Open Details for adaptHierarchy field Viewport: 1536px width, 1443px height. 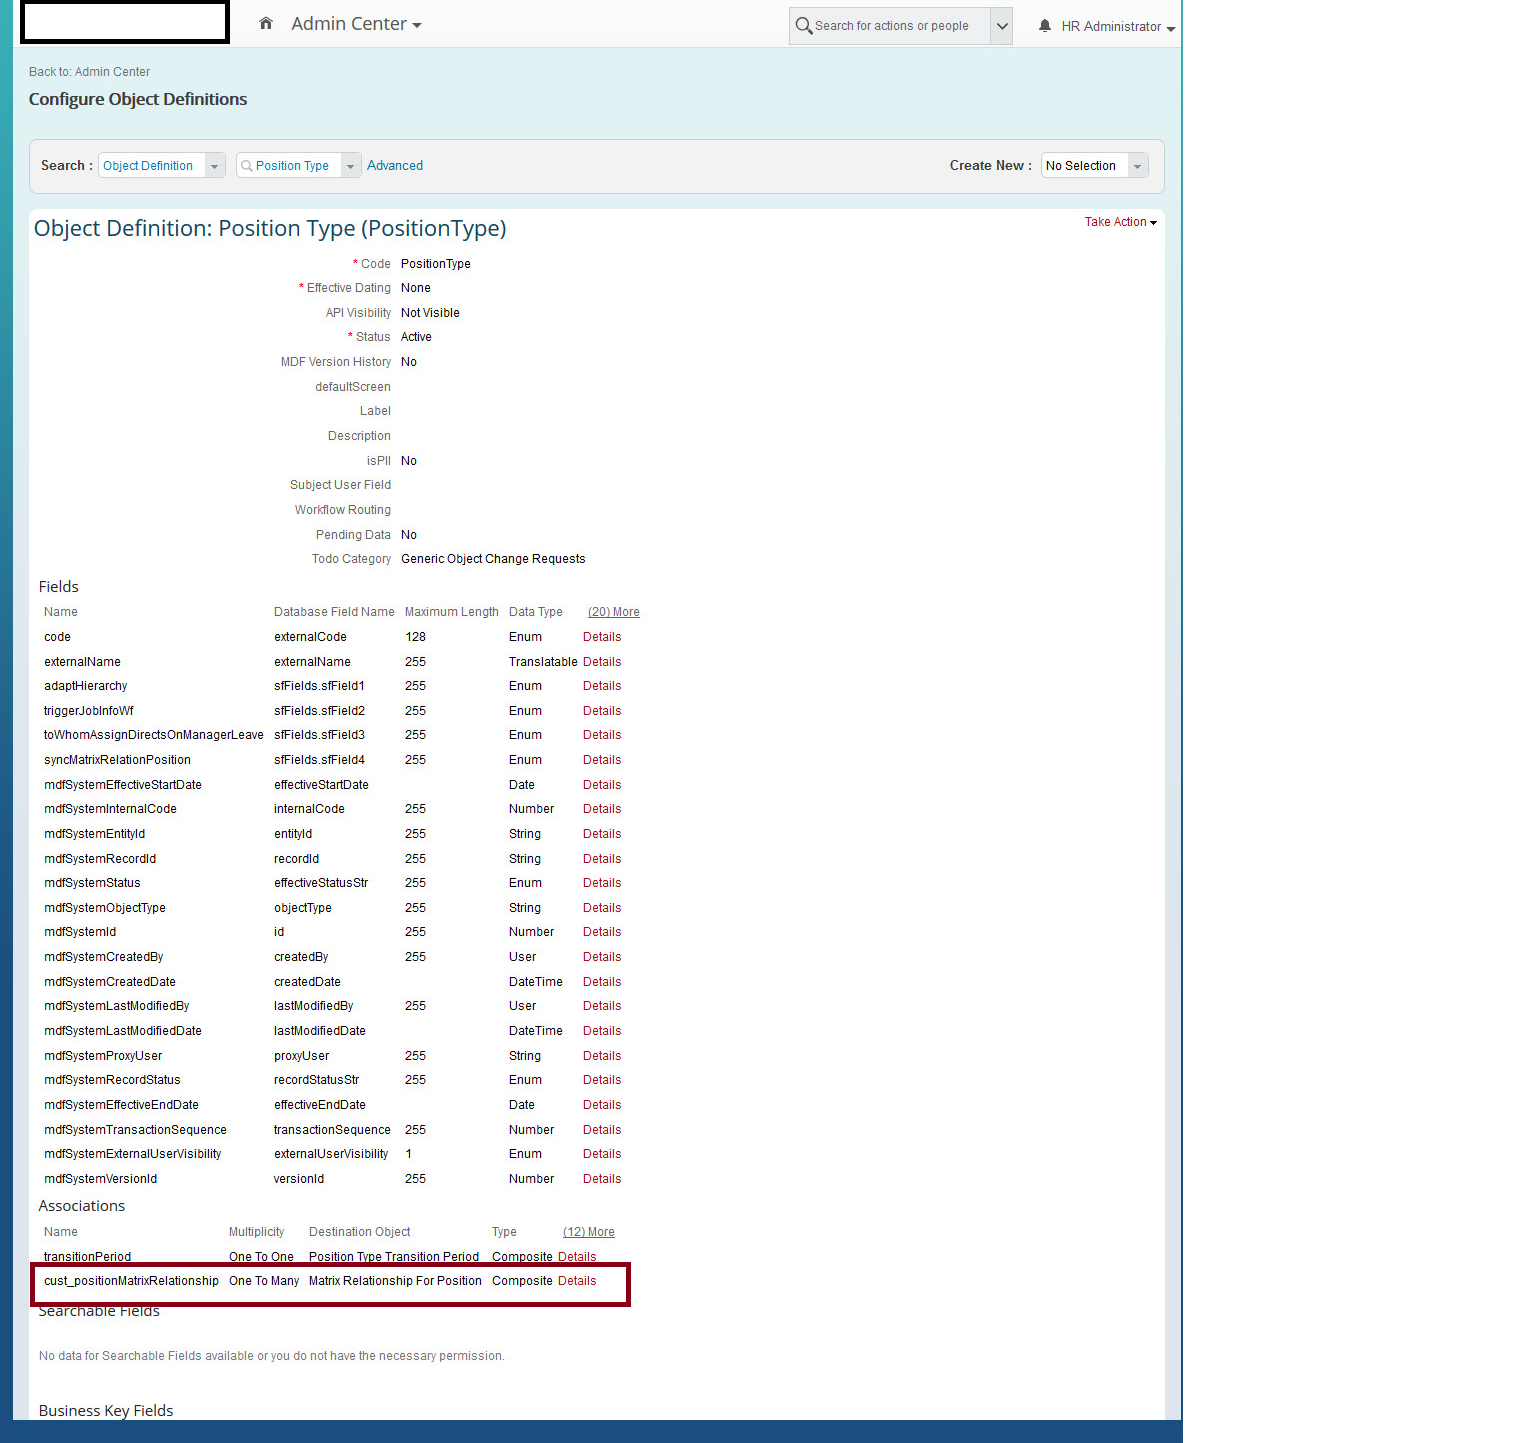click(602, 686)
